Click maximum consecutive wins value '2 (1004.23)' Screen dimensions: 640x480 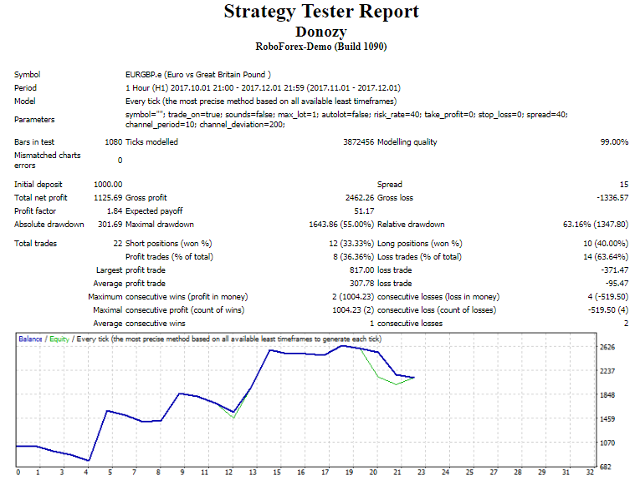click(353, 297)
